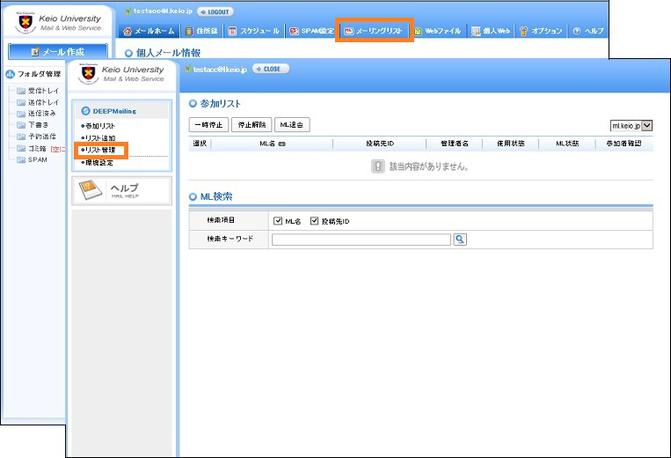Select リスト管理 in the sidebar menu
671x458 pixels.
coord(100,149)
